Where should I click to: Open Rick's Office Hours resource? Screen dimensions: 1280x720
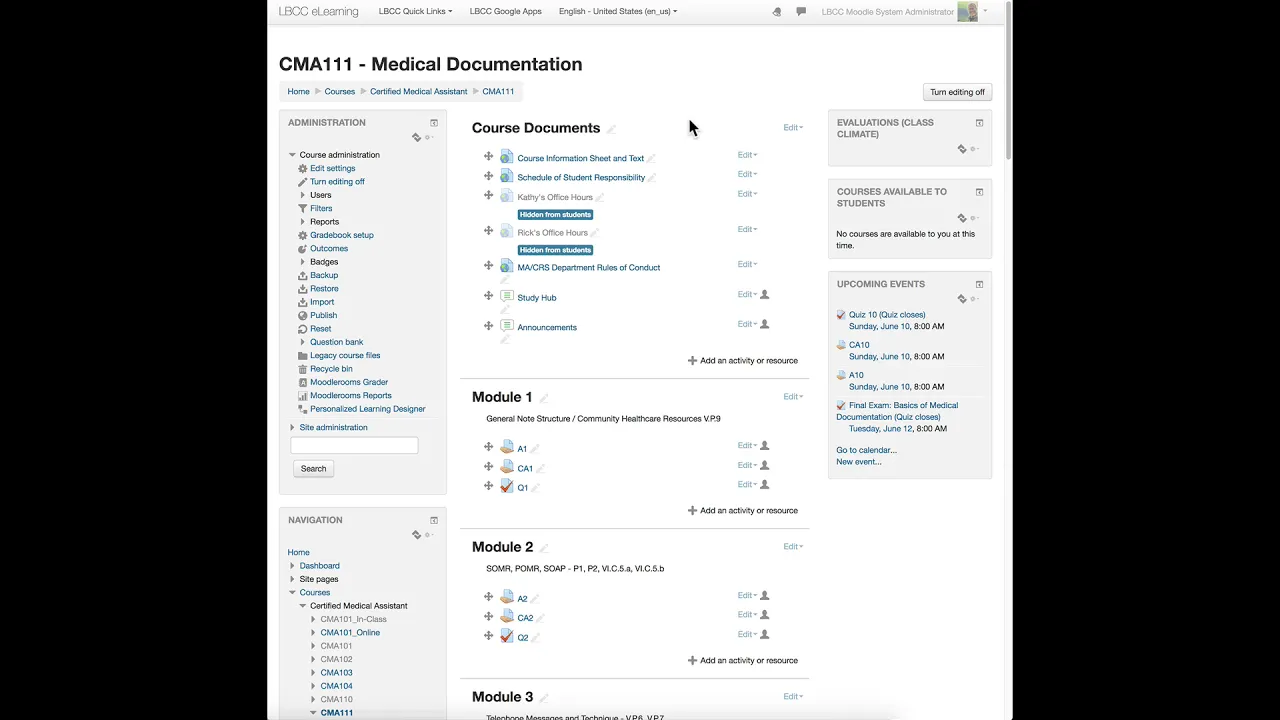pyautogui.click(x=552, y=232)
